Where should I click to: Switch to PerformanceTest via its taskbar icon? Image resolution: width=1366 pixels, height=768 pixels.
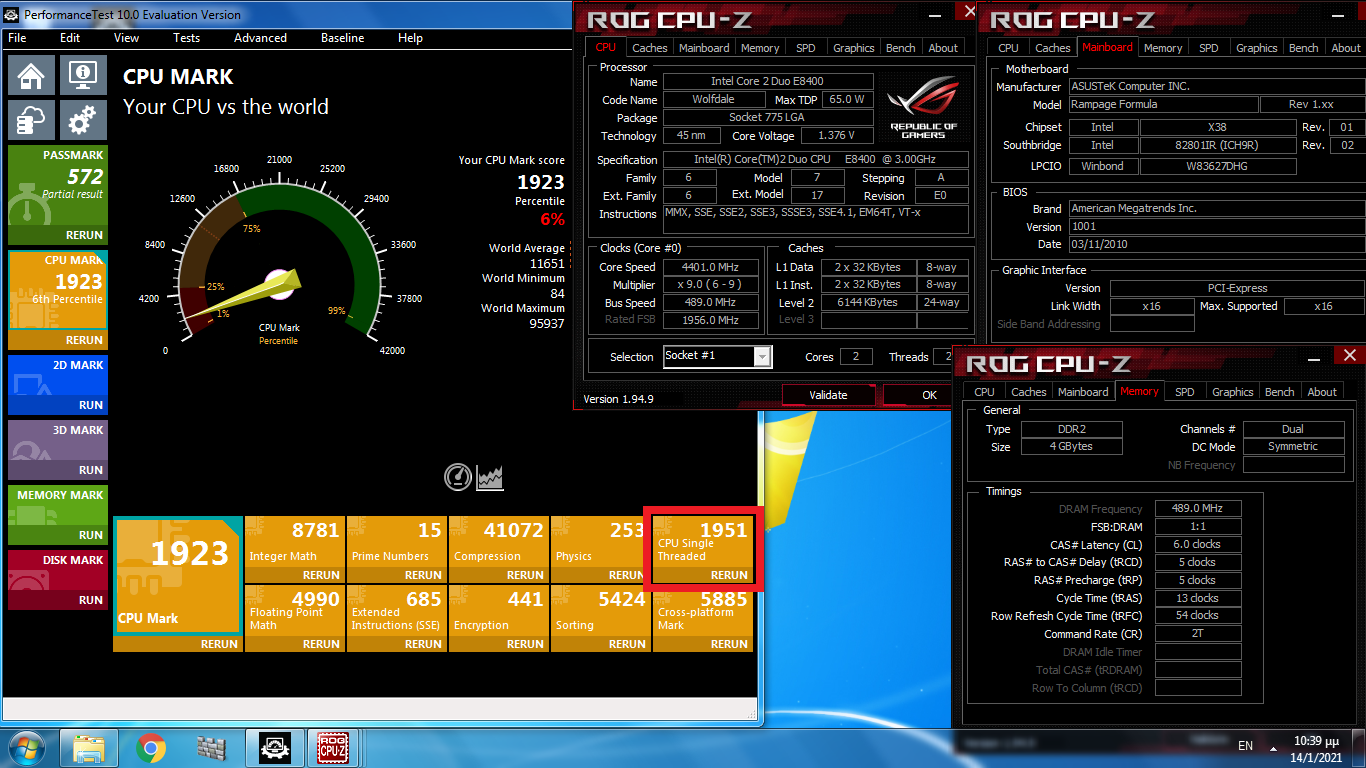click(275, 747)
